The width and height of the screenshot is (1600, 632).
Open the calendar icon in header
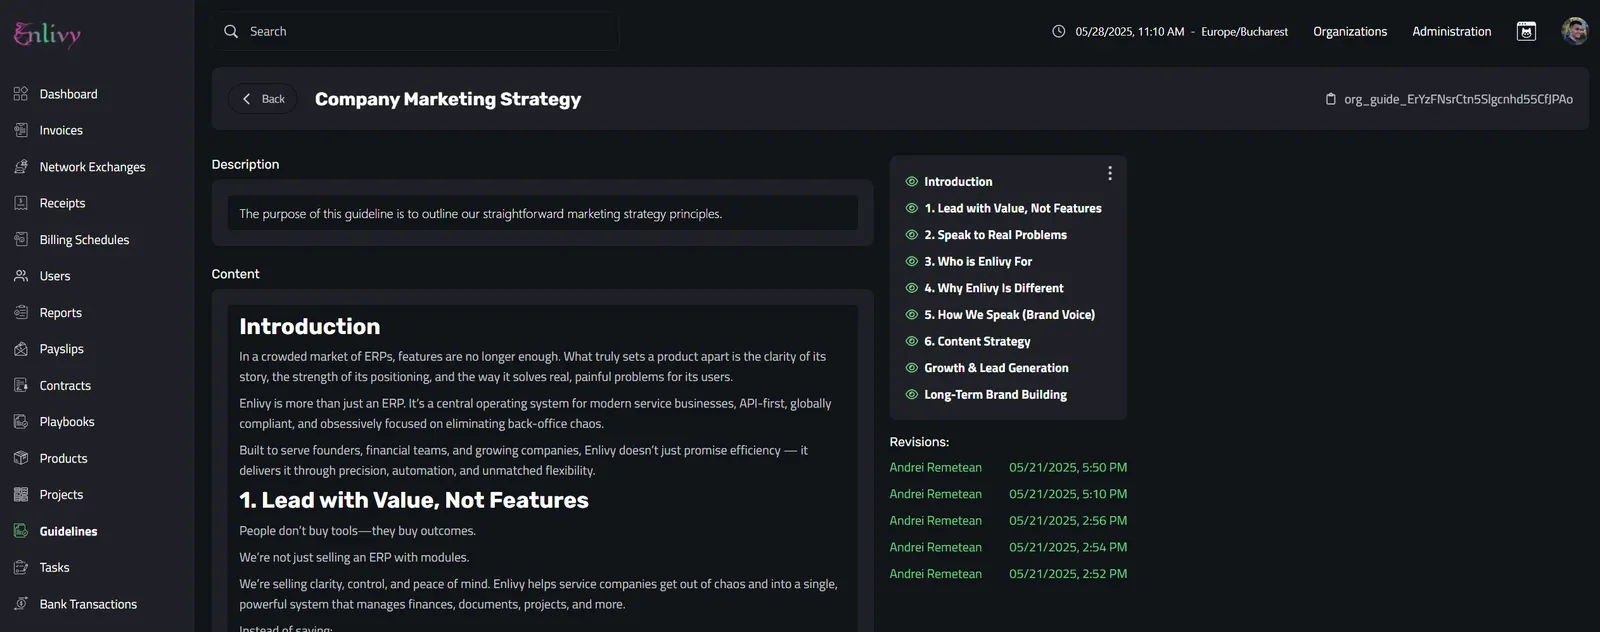point(1526,32)
